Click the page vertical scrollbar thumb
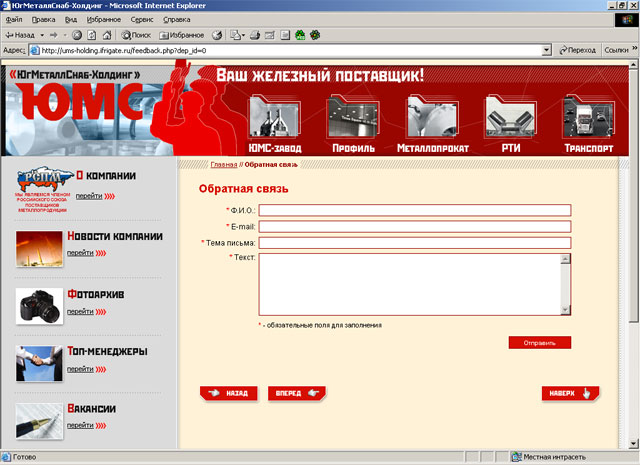 [x=633, y=195]
